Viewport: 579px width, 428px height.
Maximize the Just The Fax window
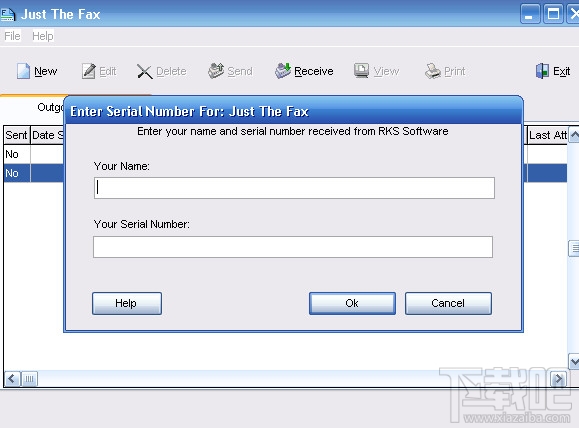[x=553, y=14]
